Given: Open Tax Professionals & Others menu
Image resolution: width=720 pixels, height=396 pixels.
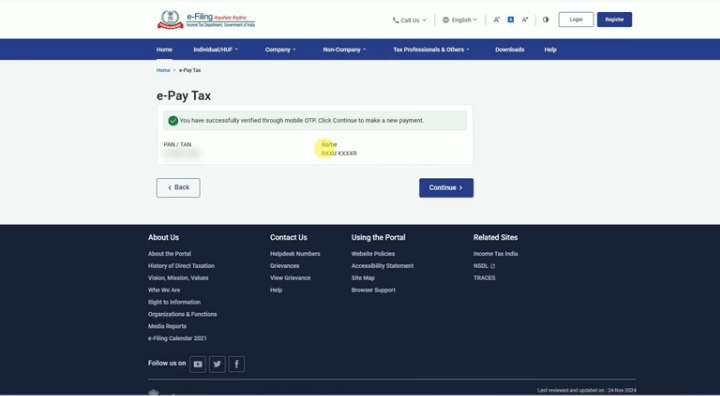Looking at the screenshot, I should tap(431, 50).
